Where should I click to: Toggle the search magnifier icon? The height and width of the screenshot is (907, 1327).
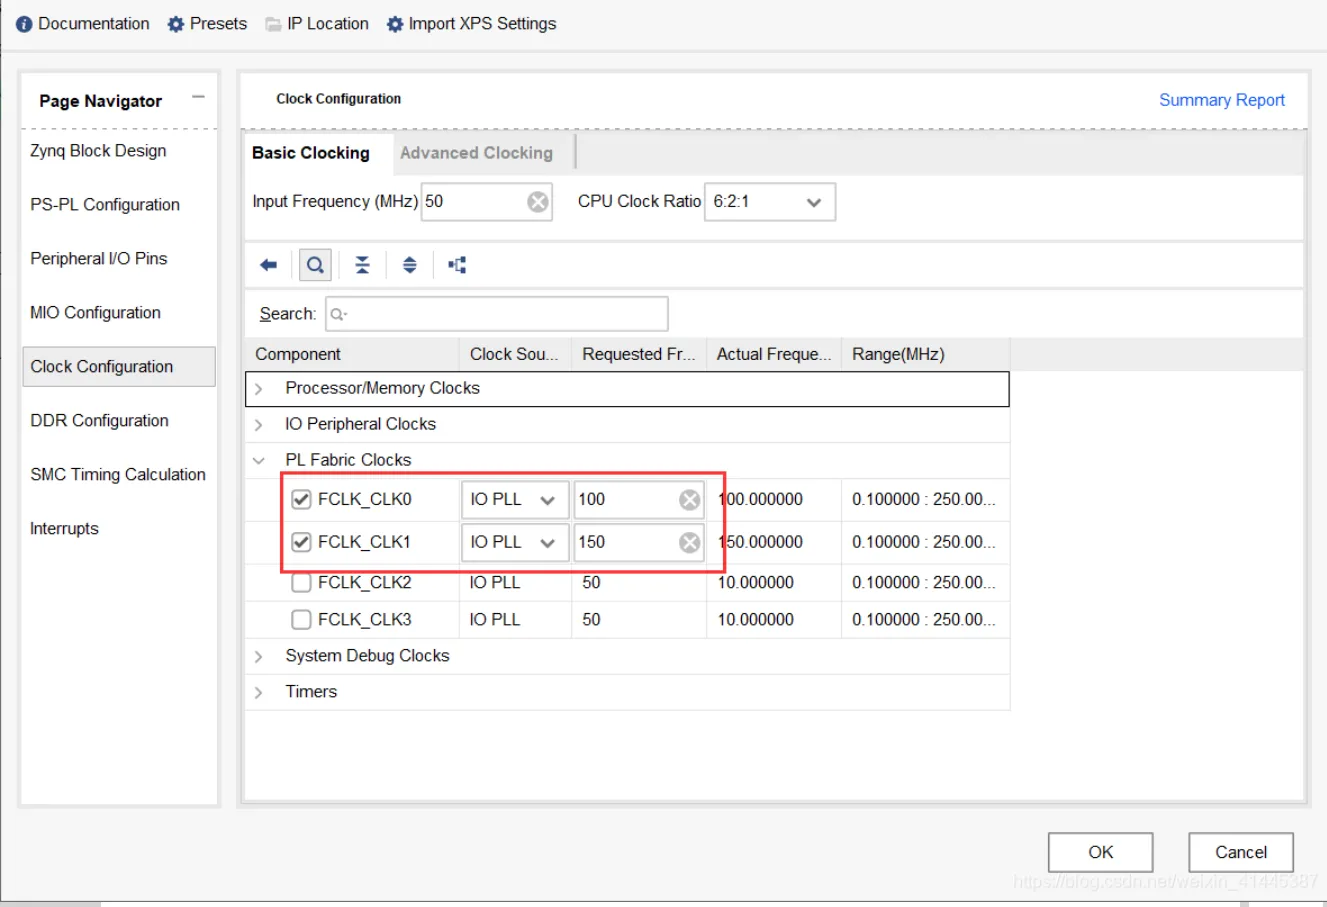tap(315, 265)
